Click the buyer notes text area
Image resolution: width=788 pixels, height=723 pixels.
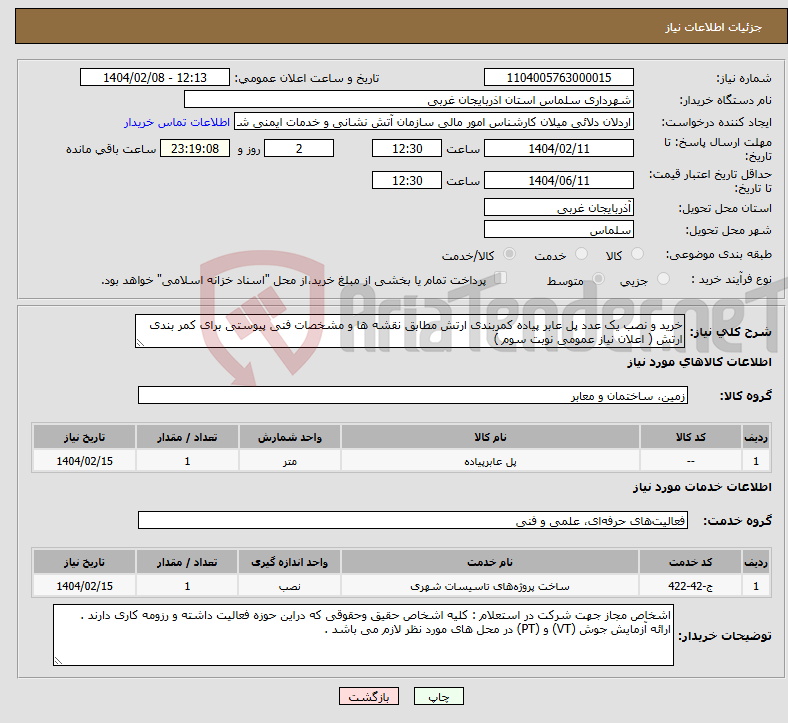pyautogui.click(x=363, y=635)
